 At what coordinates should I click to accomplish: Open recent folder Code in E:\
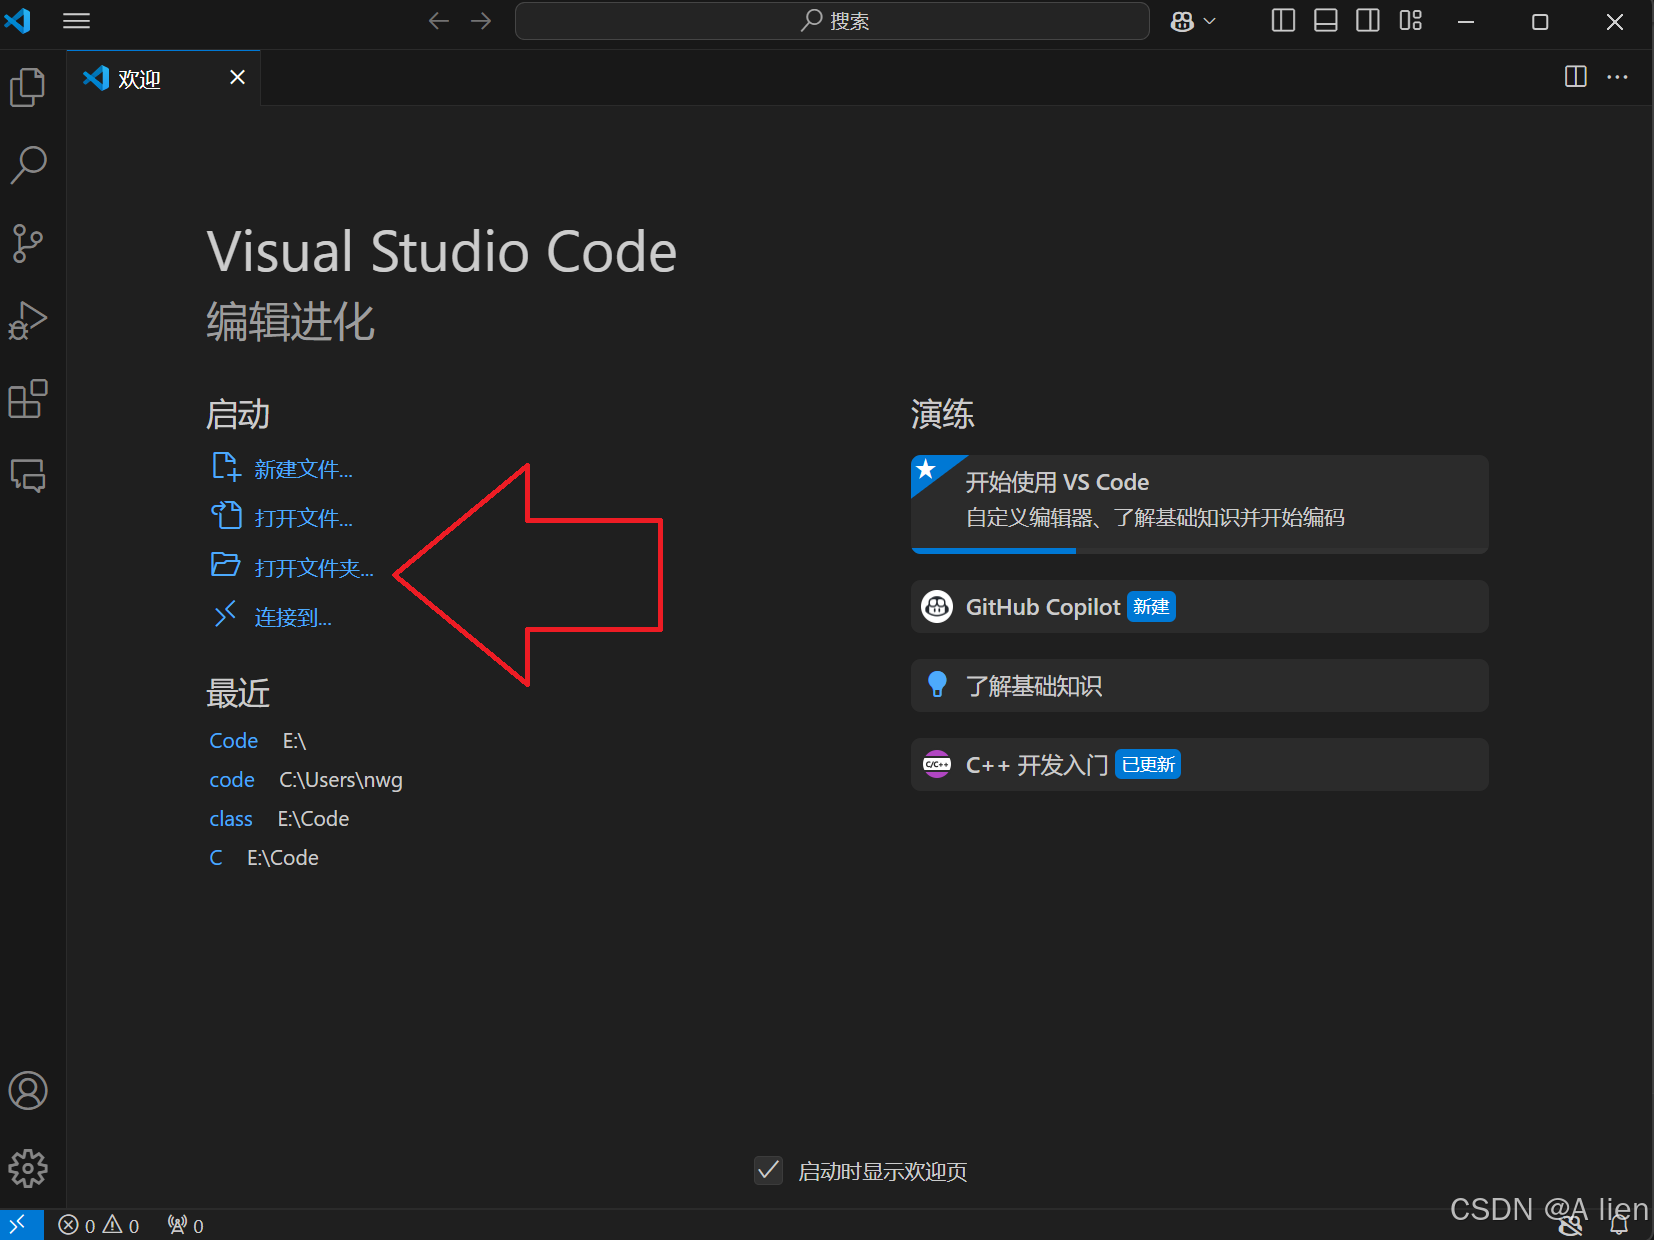click(234, 741)
